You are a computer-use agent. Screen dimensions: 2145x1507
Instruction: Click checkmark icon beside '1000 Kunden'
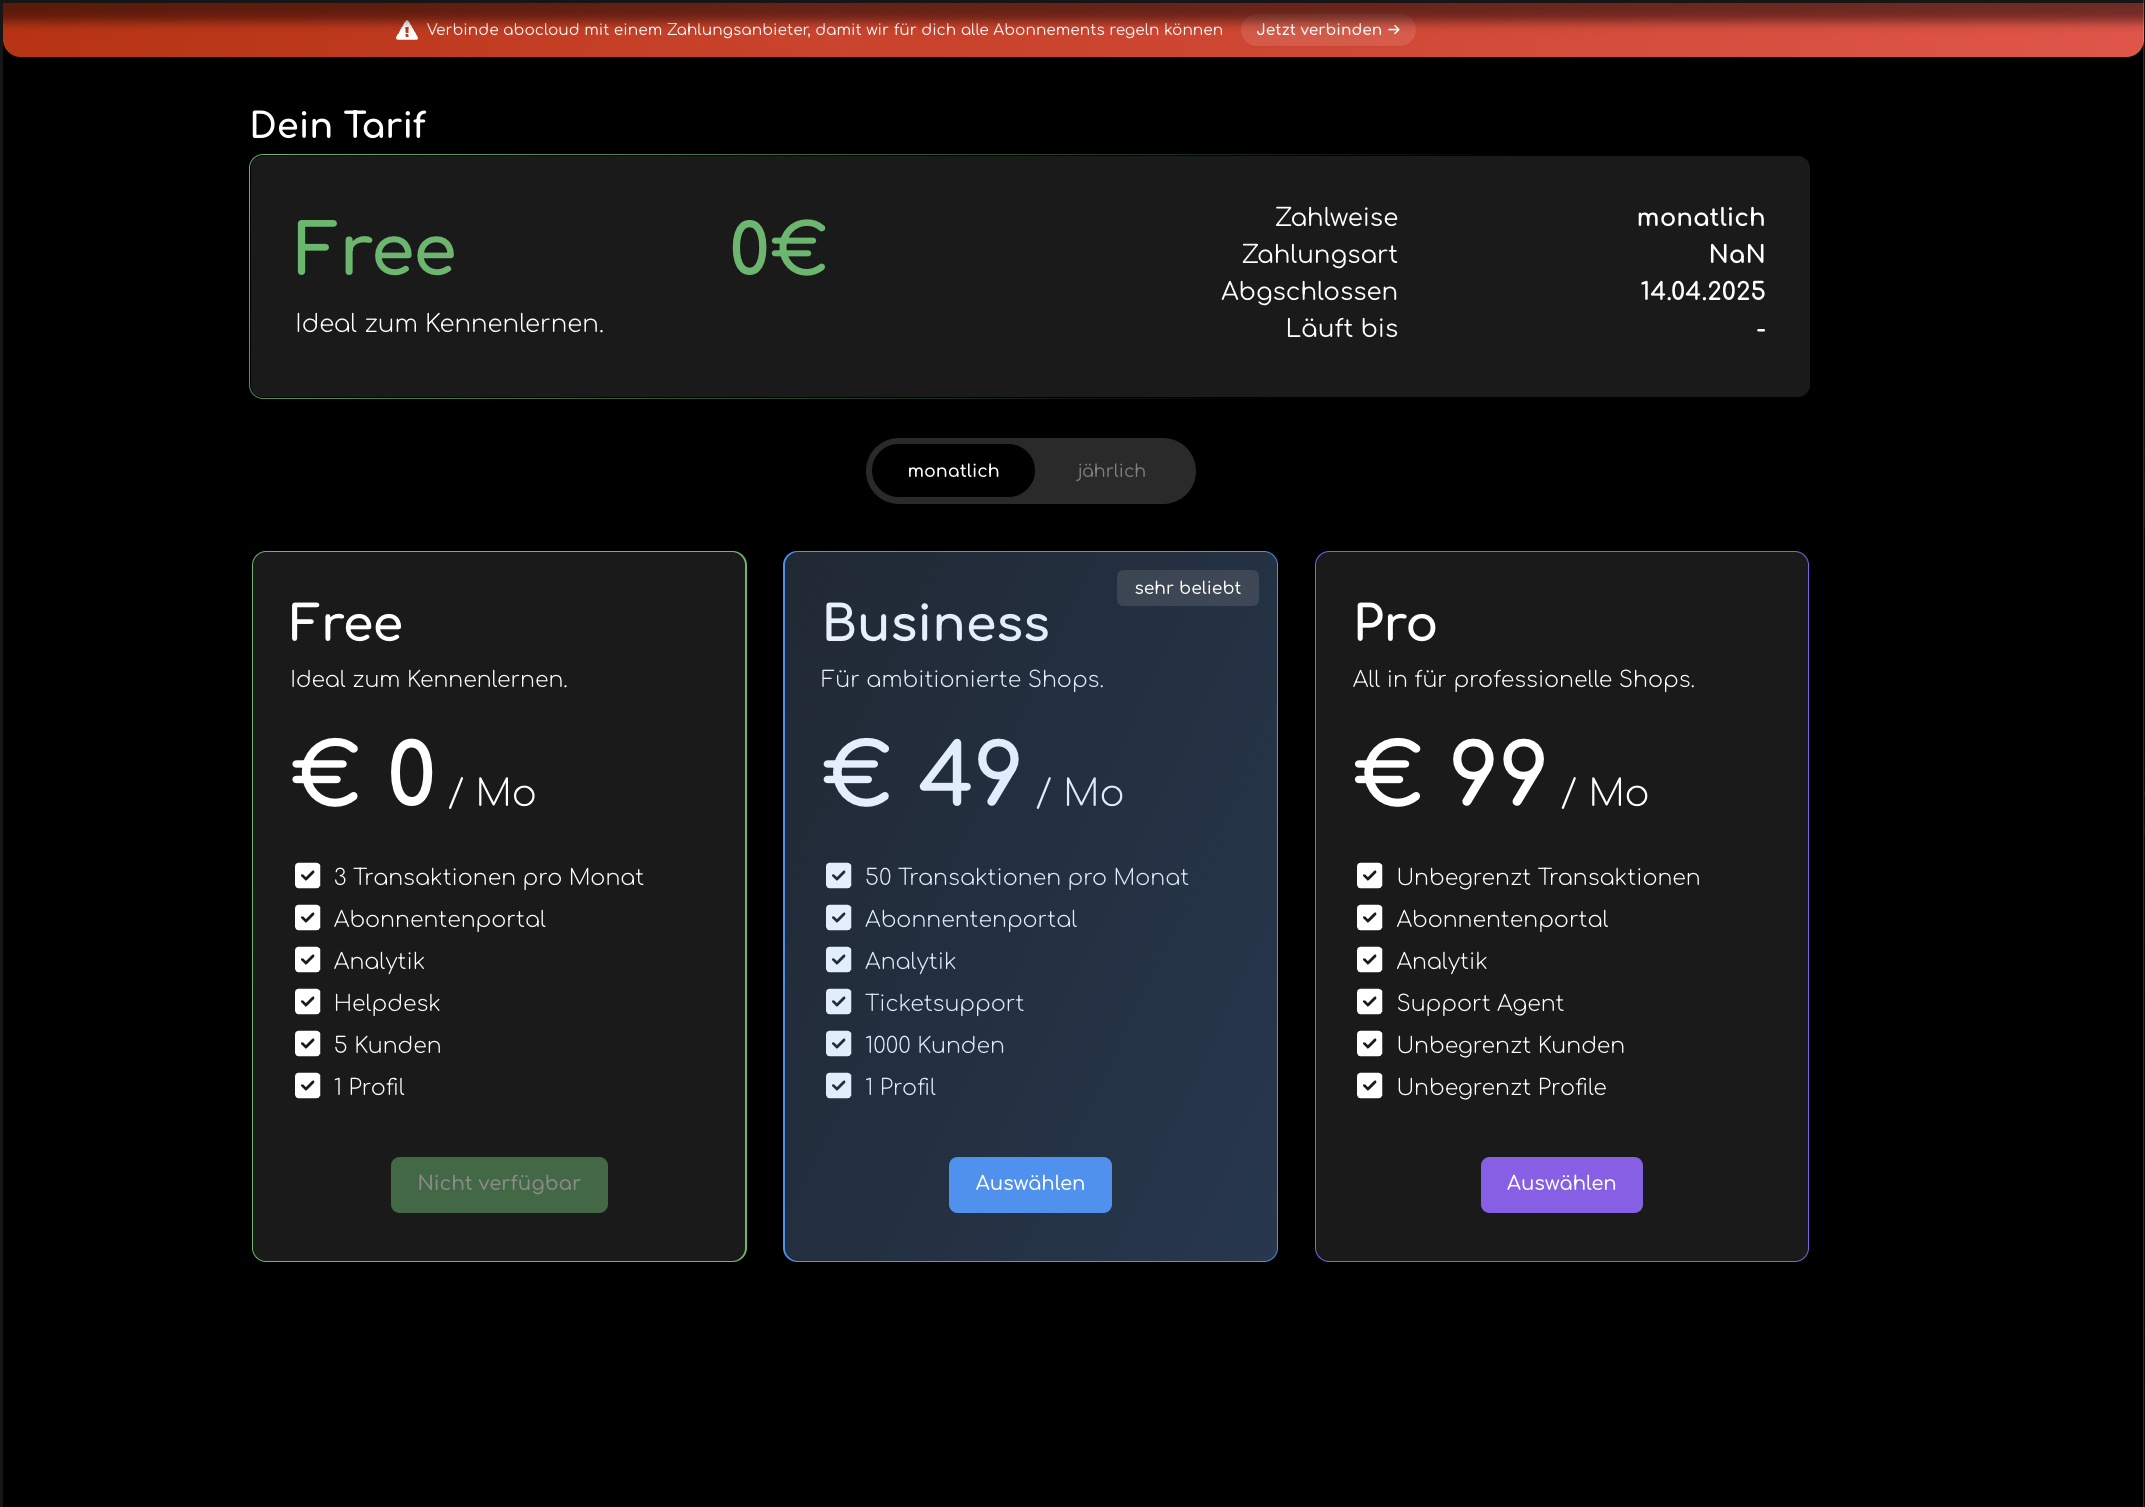tap(839, 1044)
